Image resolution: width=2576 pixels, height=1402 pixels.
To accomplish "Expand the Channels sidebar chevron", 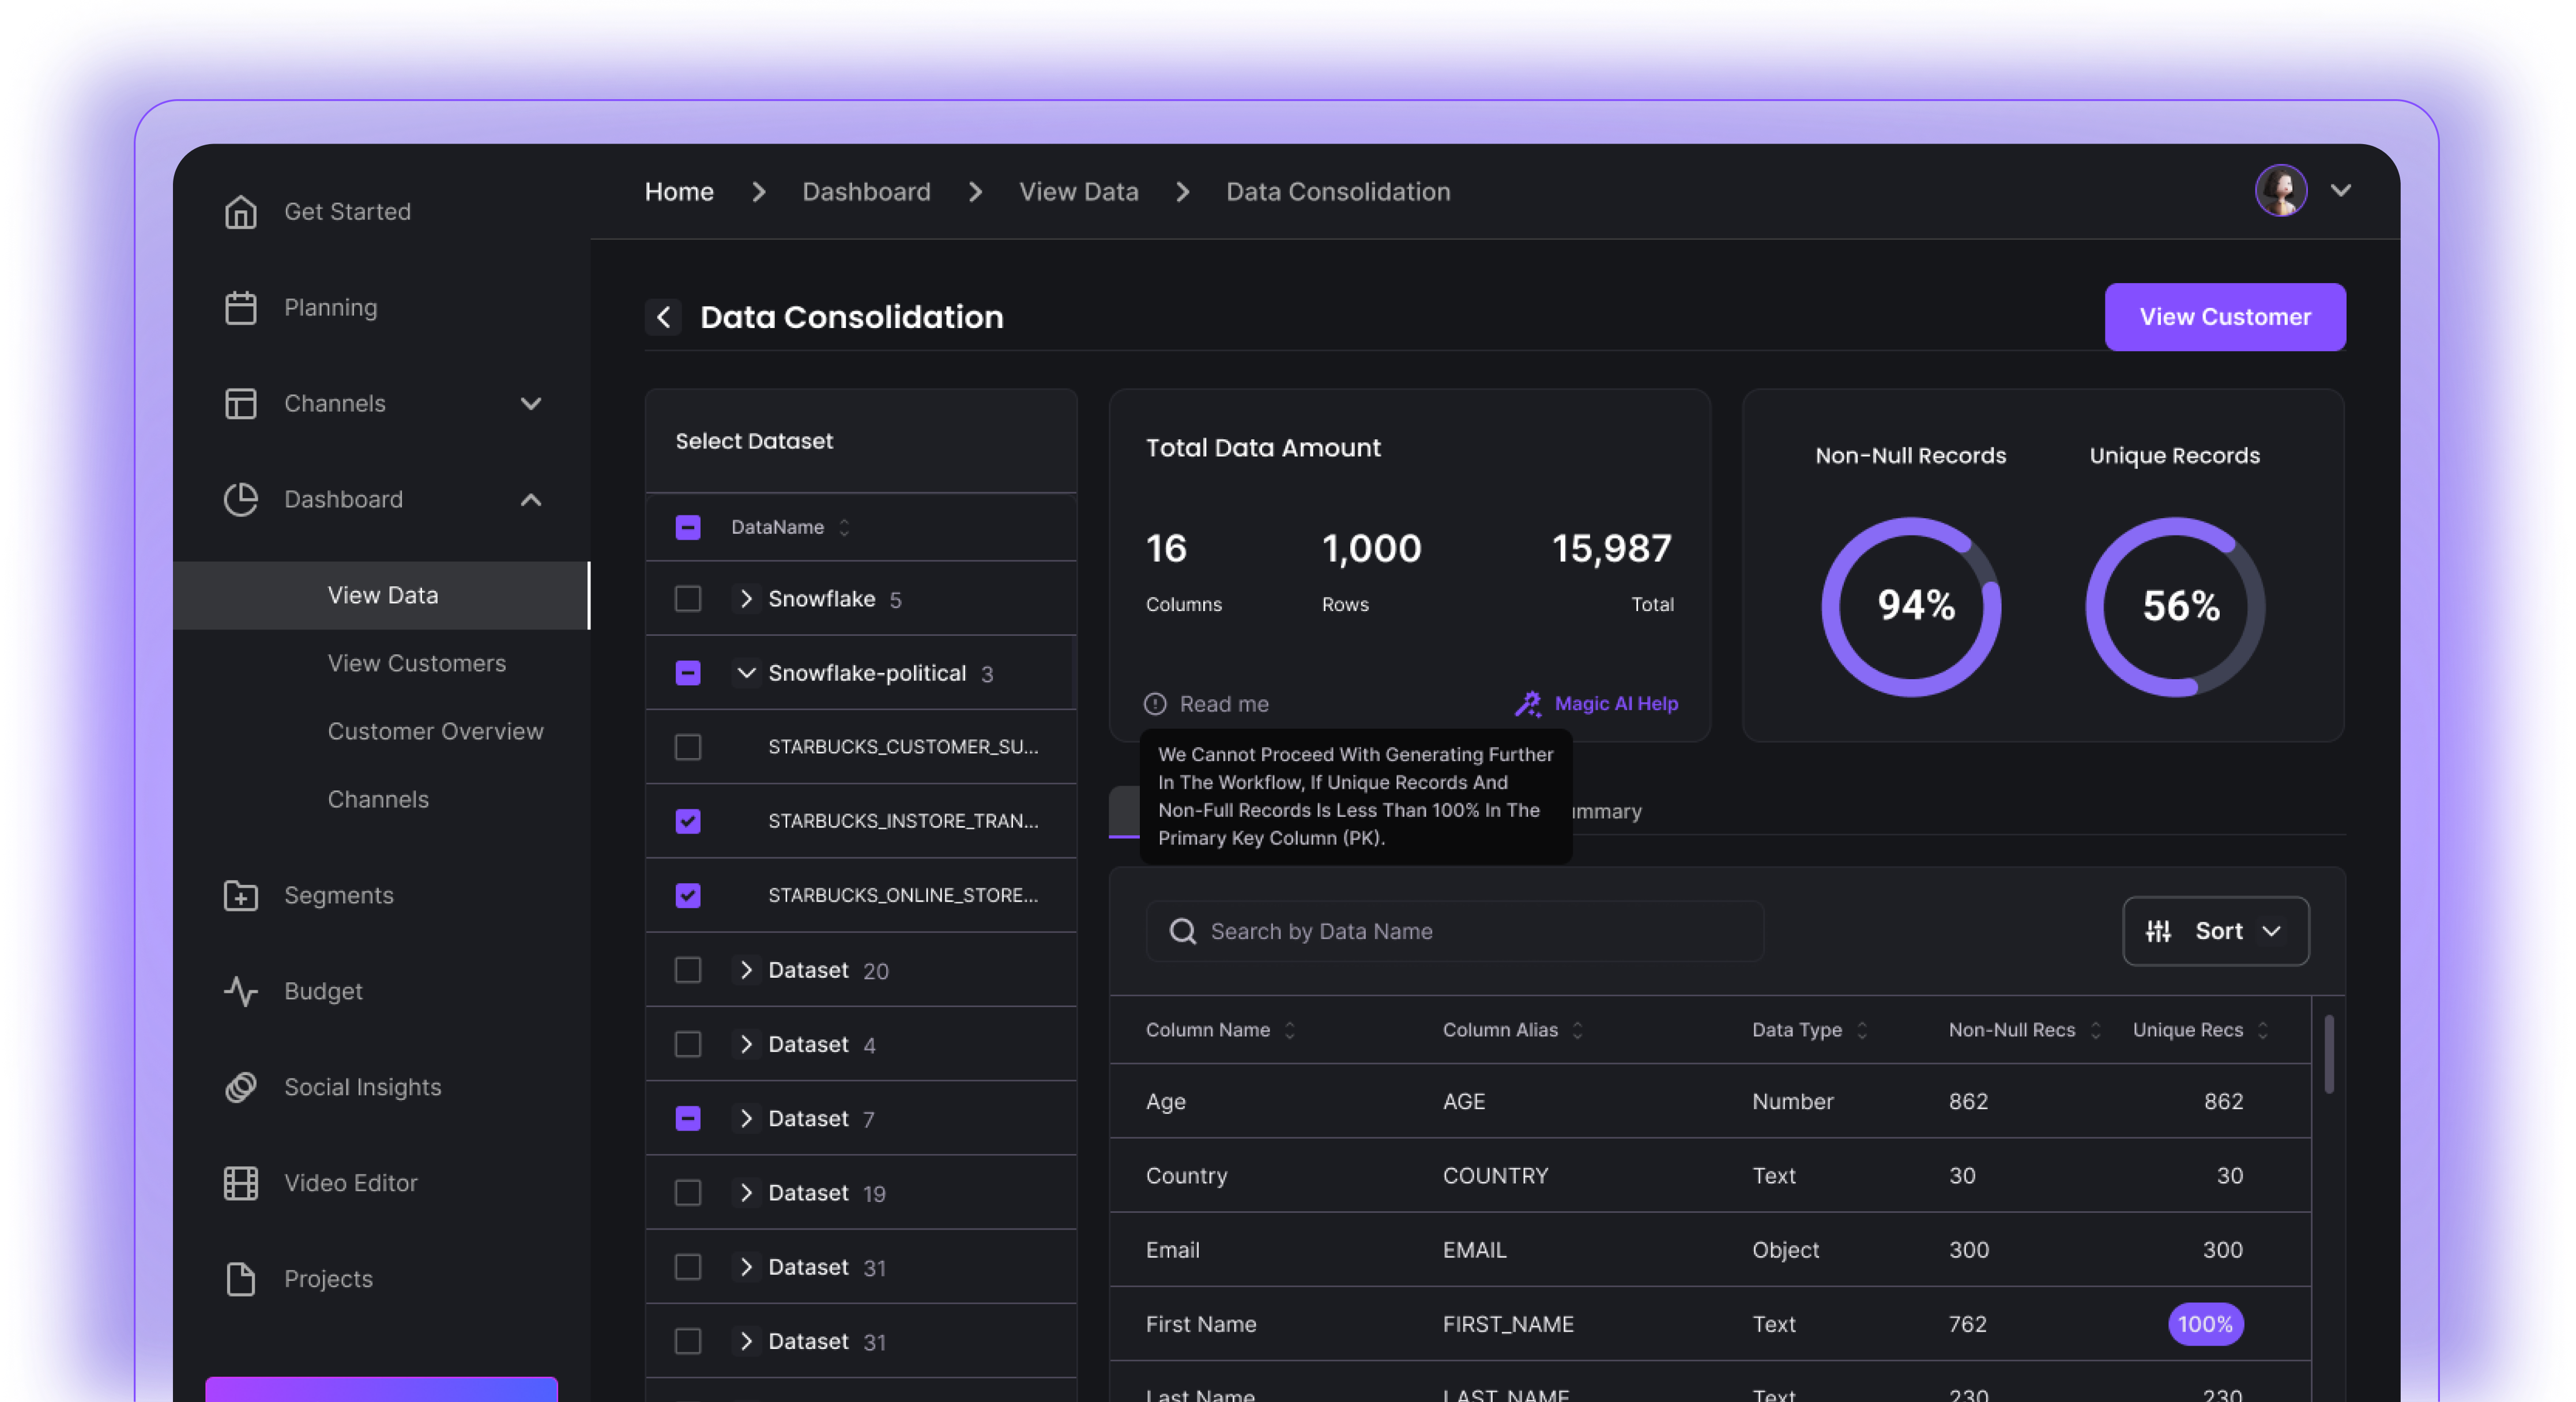I will pyautogui.click(x=531, y=404).
